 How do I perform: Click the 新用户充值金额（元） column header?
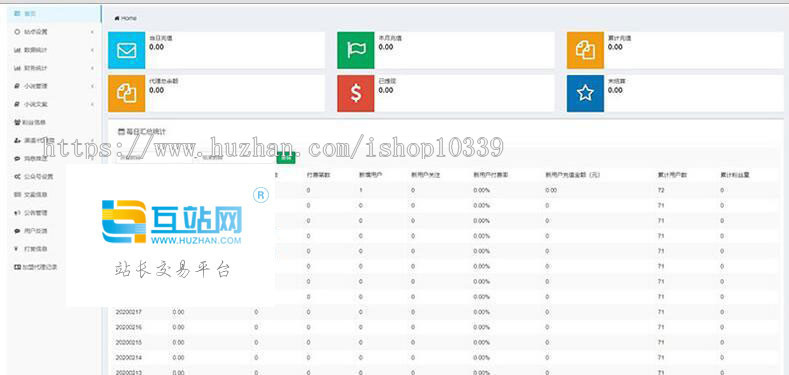click(x=574, y=175)
